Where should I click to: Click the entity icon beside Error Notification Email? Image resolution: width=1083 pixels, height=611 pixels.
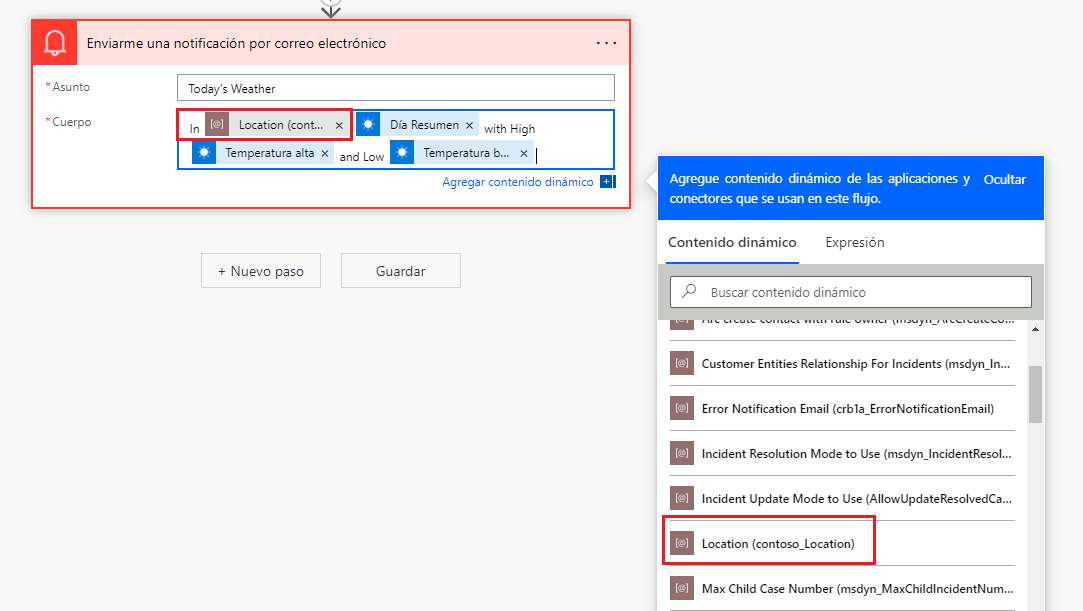pos(682,408)
